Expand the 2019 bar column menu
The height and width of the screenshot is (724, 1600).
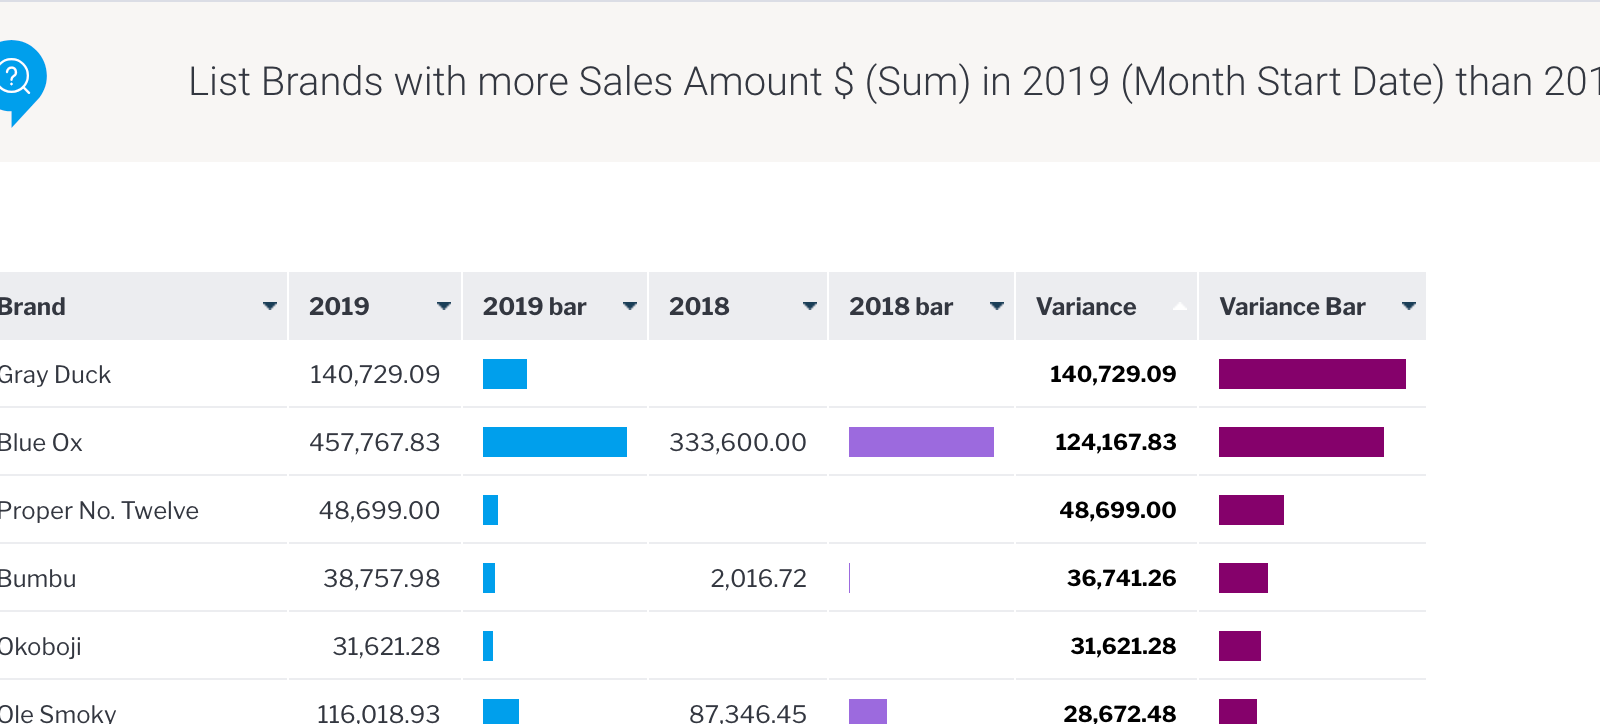(x=629, y=306)
